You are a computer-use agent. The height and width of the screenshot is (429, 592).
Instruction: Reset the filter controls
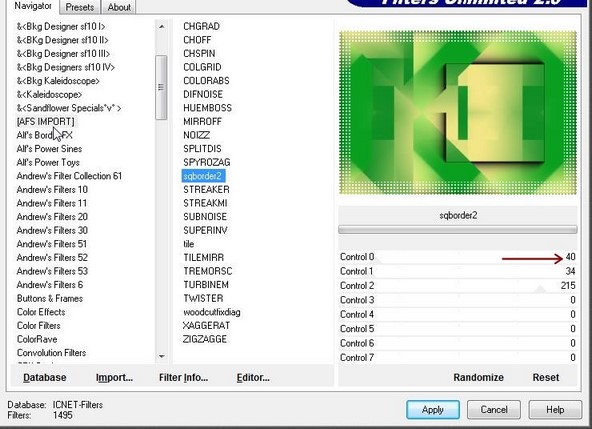pos(546,377)
